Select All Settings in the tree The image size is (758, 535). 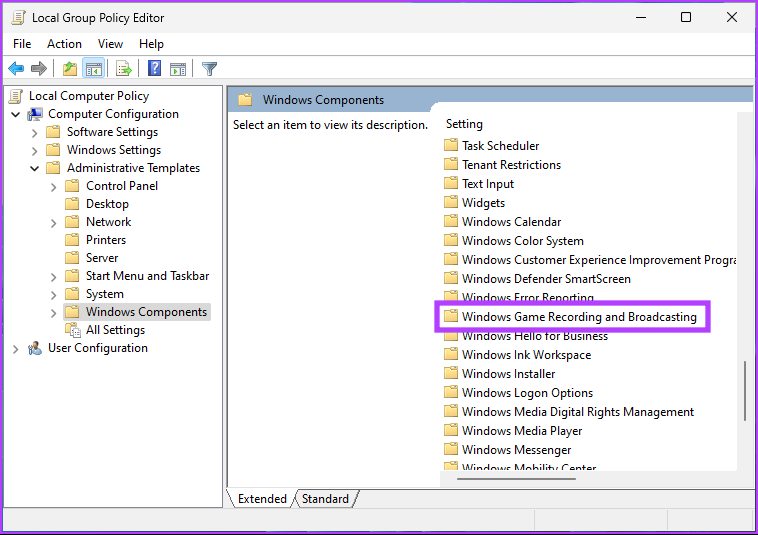point(115,330)
